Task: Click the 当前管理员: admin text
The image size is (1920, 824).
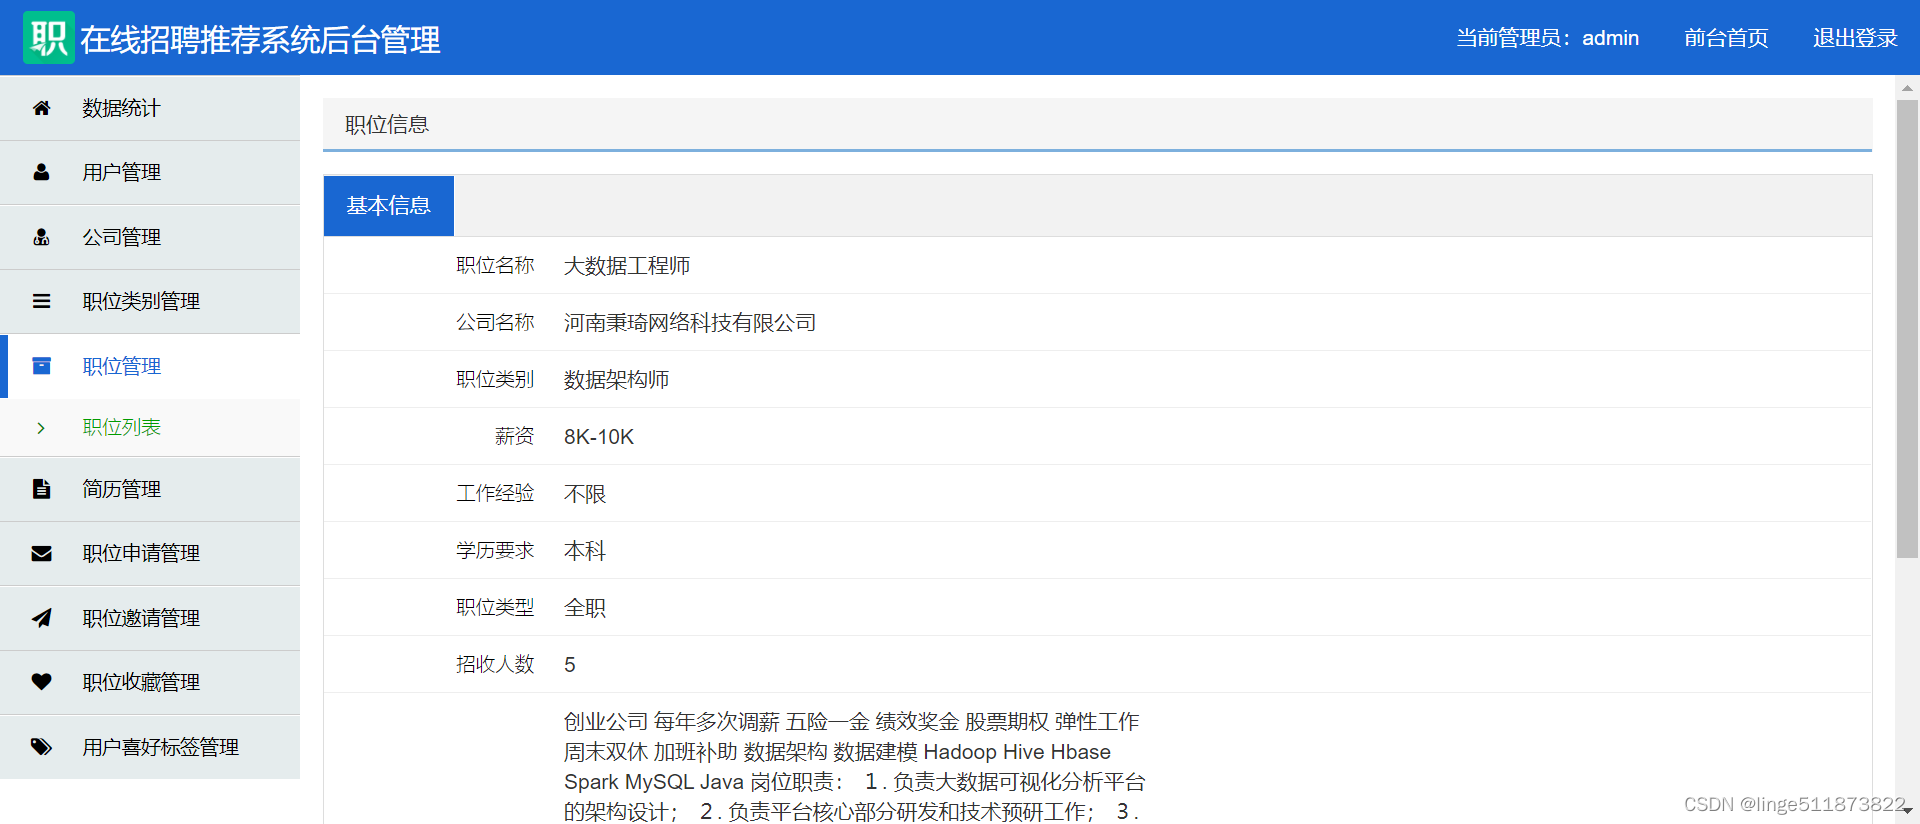Action: pos(1547,38)
